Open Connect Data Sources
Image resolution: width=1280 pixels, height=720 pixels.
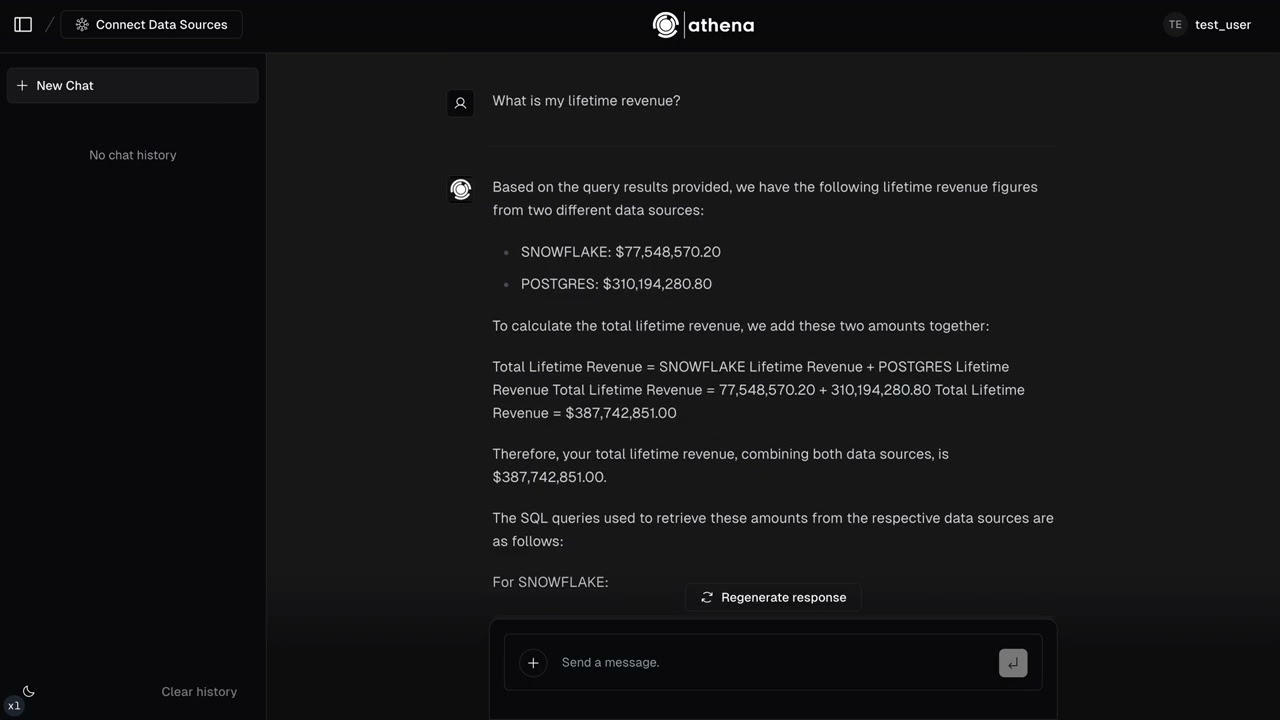coord(152,25)
